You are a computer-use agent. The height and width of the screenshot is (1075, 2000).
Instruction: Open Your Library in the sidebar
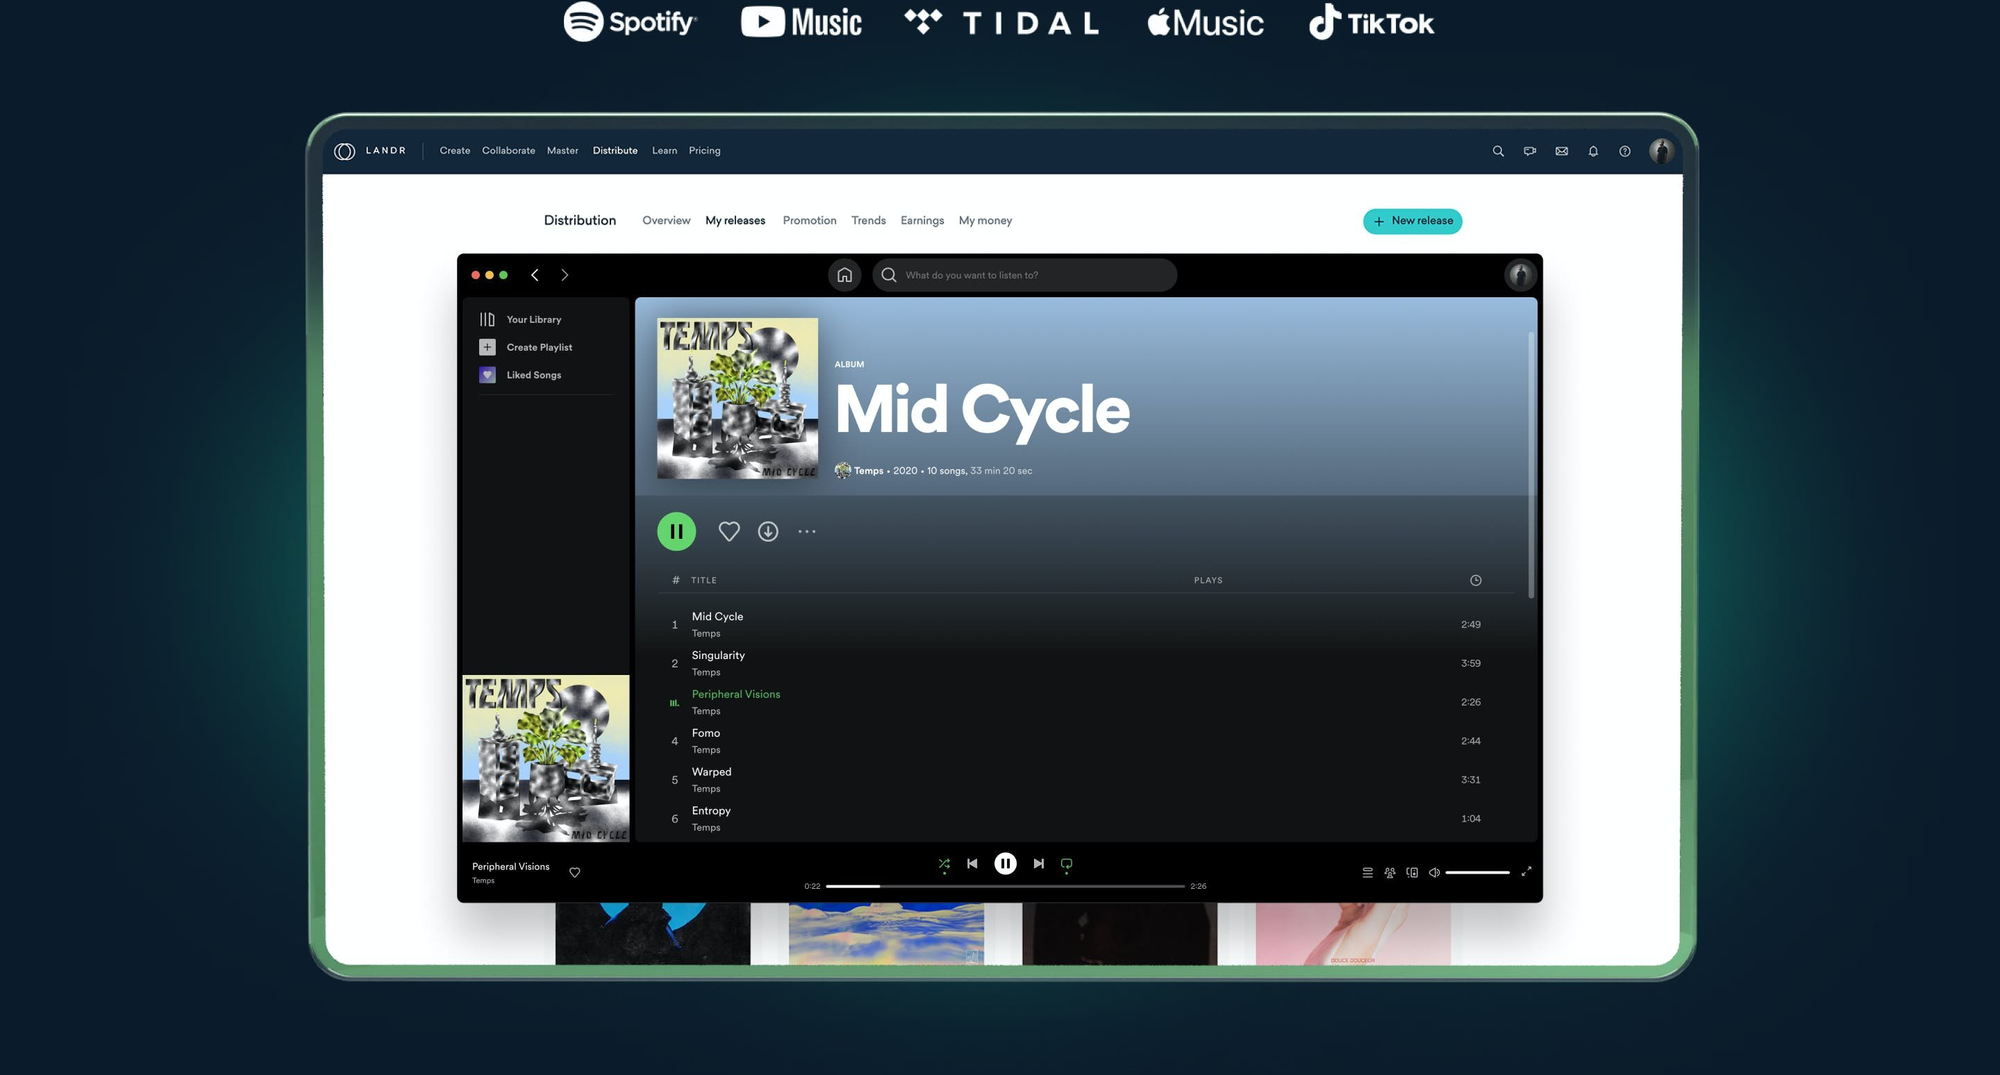tap(521, 320)
